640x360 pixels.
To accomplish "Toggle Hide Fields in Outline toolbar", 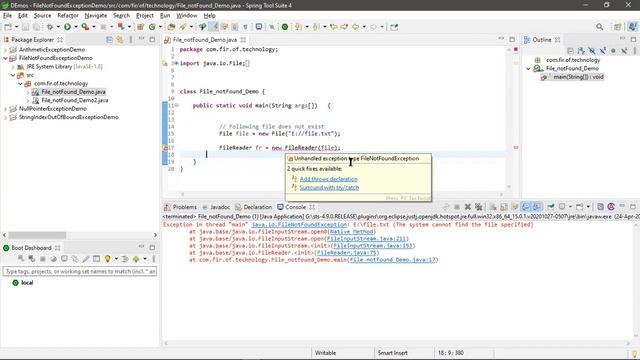I will click(592, 51).
